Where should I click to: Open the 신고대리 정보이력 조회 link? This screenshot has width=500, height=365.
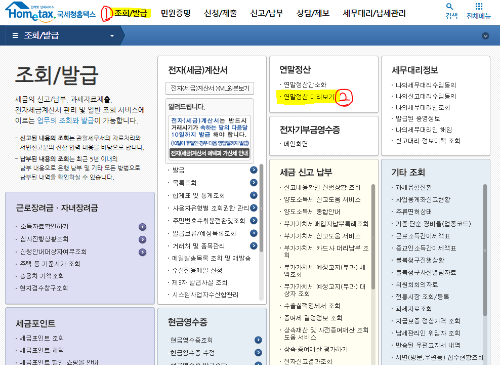point(428,141)
